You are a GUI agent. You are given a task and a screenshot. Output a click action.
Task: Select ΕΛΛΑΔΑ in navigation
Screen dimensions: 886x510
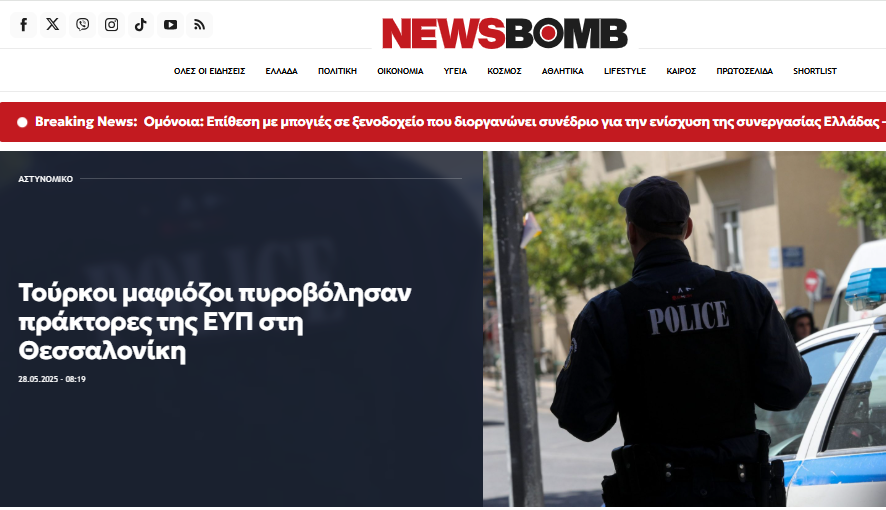point(281,71)
